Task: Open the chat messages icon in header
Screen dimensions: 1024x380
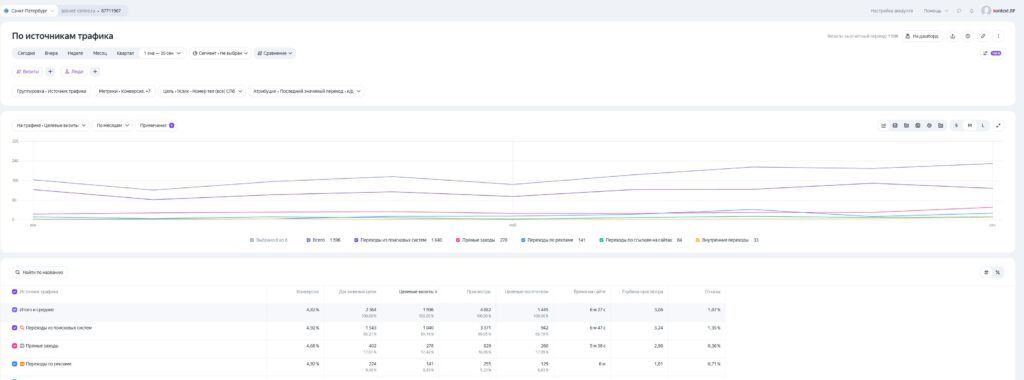Action: [959, 10]
